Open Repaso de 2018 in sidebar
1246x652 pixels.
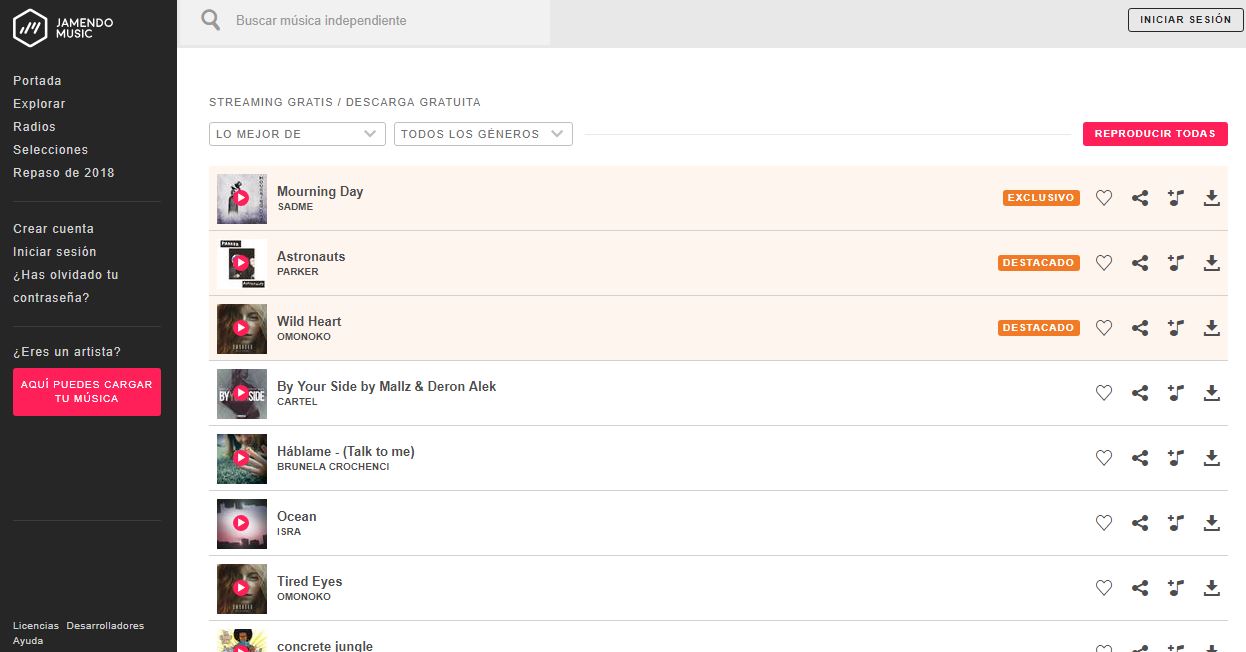64,173
